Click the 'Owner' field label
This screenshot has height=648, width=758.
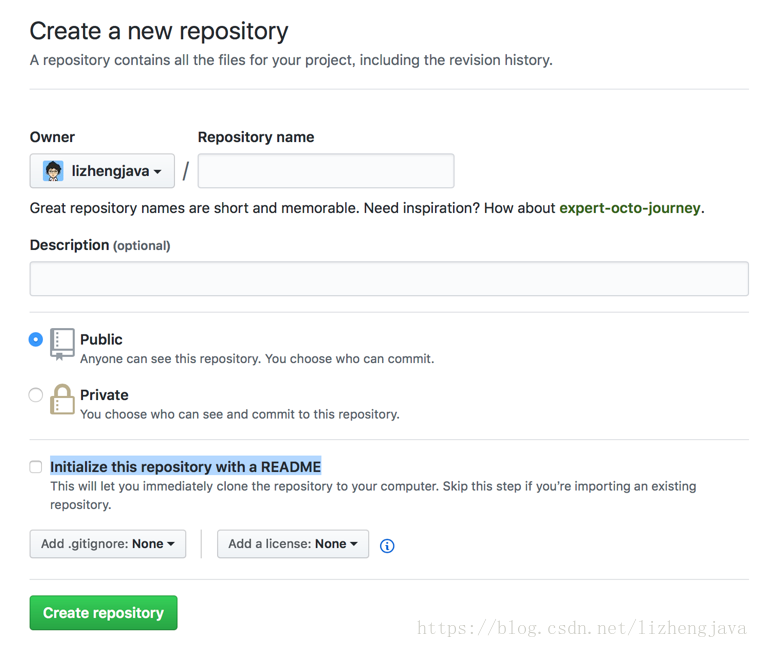click(52, 137)
